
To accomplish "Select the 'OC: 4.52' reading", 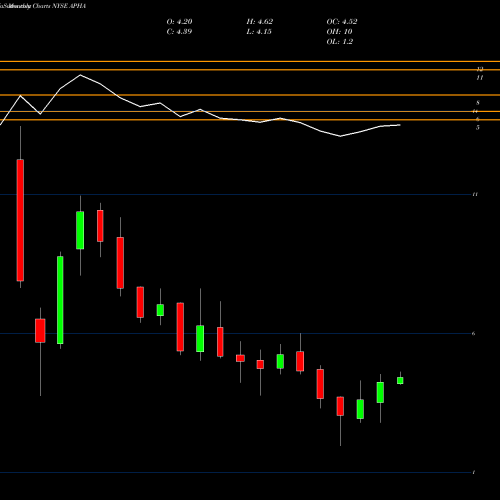I will (x=342, y=22).
